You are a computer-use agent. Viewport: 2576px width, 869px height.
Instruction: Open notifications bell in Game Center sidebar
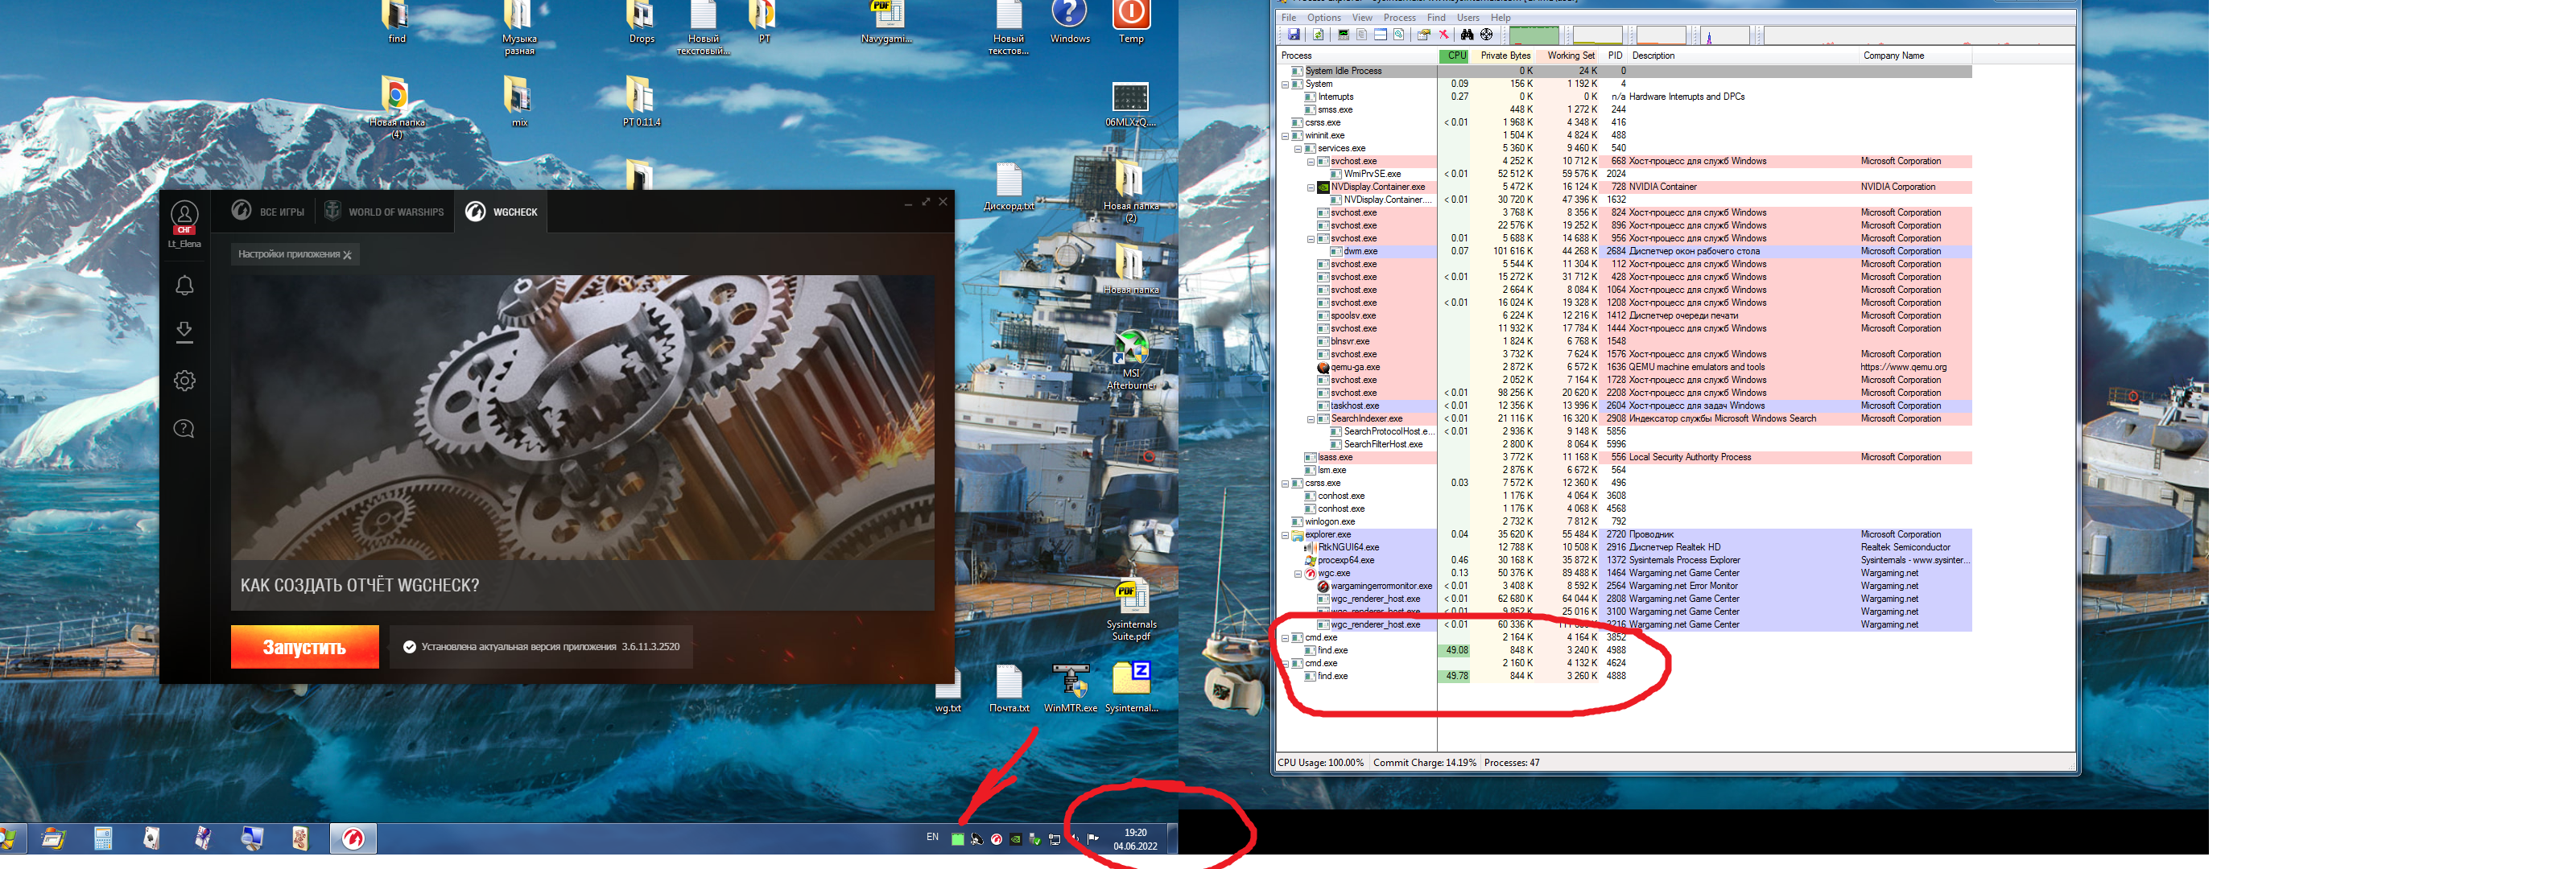click(x=184, y=286)
